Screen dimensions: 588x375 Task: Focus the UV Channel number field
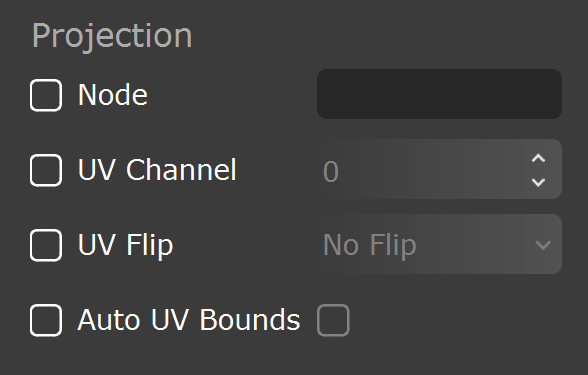pyautogui.click(x=439, y=169)
